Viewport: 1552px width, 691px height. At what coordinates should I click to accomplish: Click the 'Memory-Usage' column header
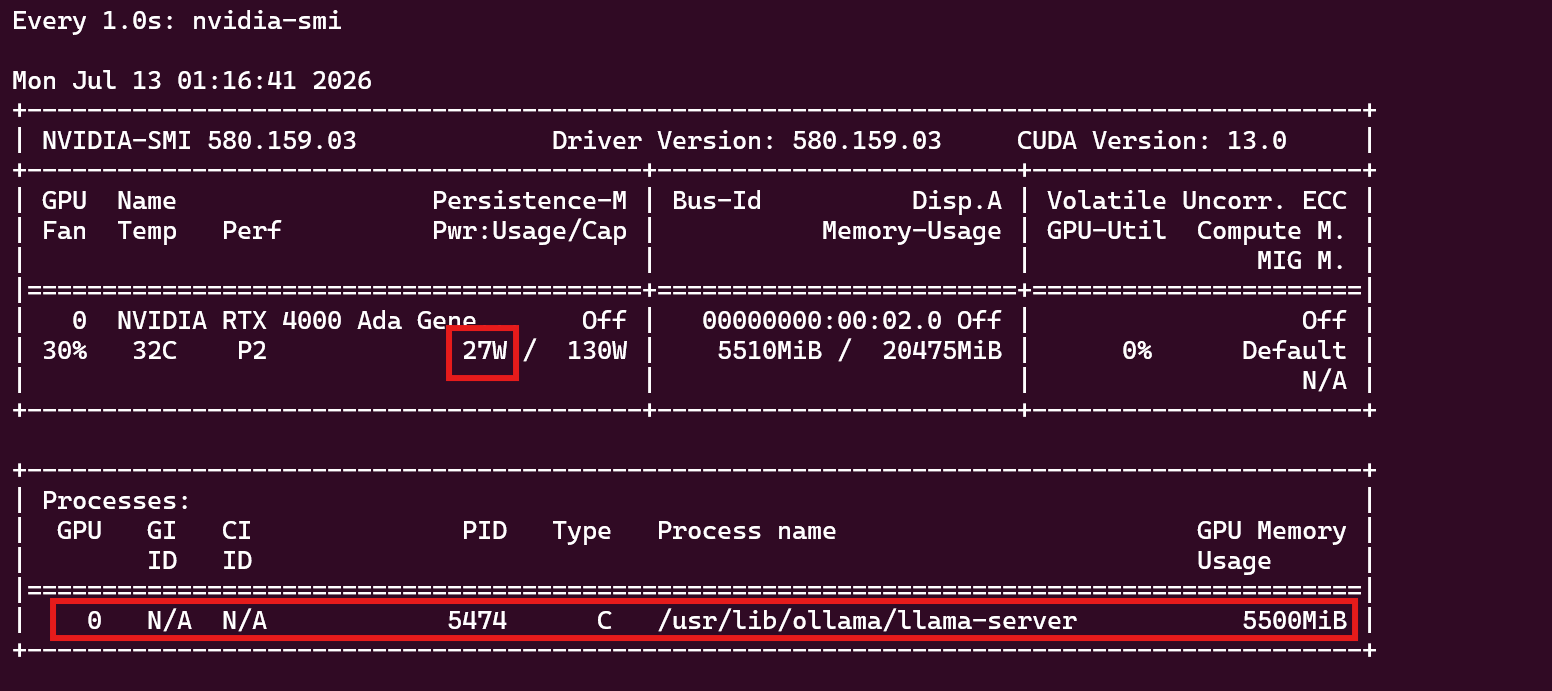point(912,231)
